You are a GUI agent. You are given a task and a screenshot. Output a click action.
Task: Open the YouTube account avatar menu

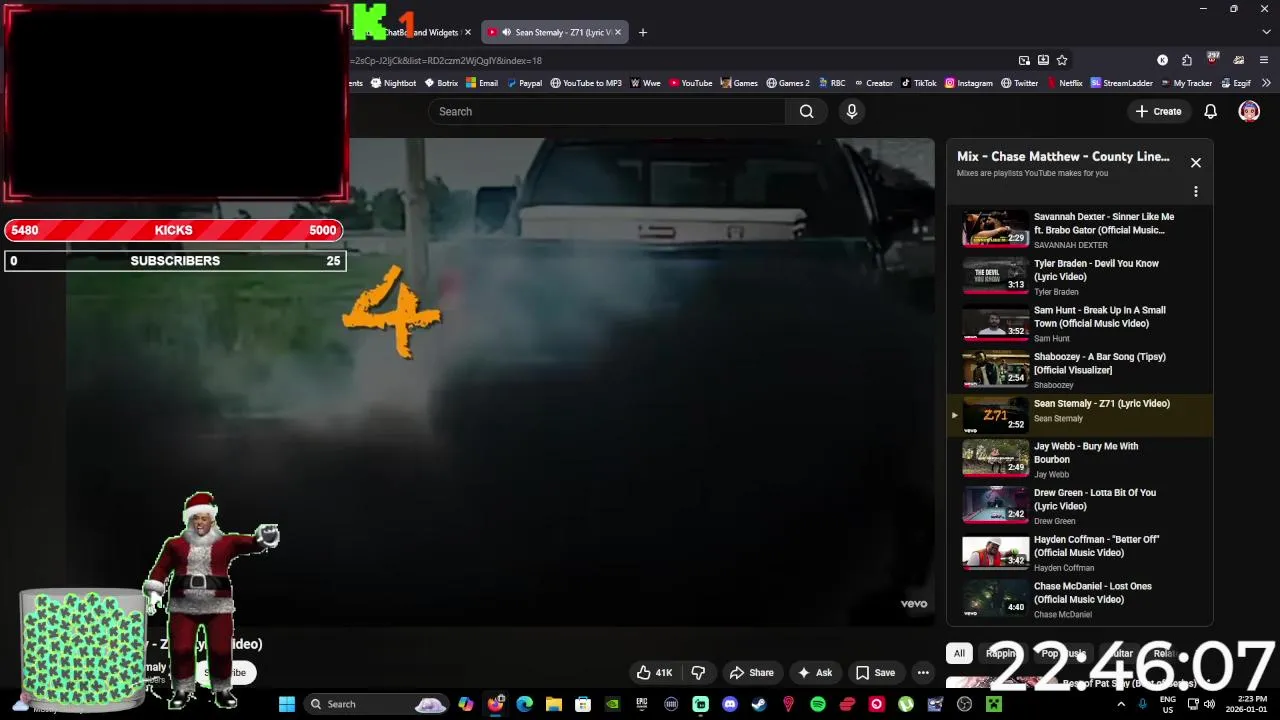click(x=1249, y=111)
